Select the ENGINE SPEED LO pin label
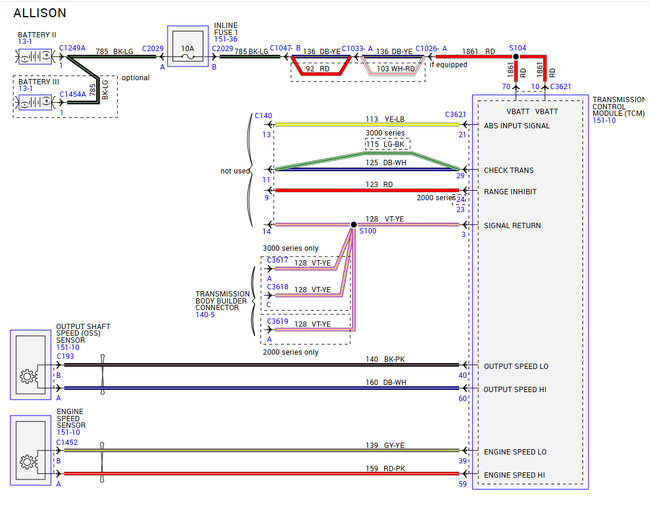The image size is (650, 505). click(x=515, y=452)
